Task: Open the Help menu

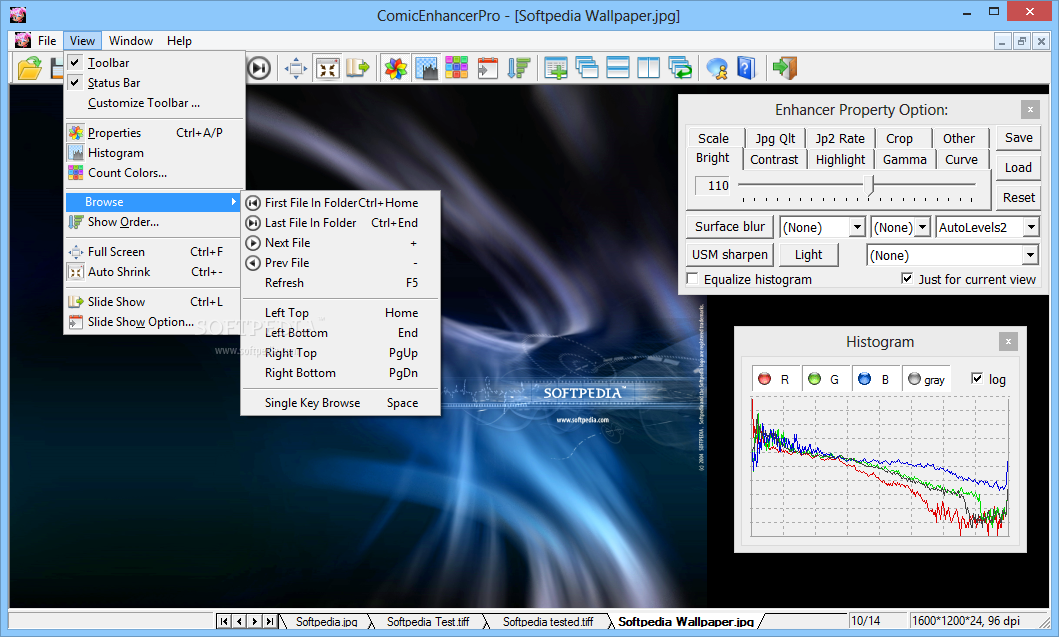Action: (x=179, y=41)
